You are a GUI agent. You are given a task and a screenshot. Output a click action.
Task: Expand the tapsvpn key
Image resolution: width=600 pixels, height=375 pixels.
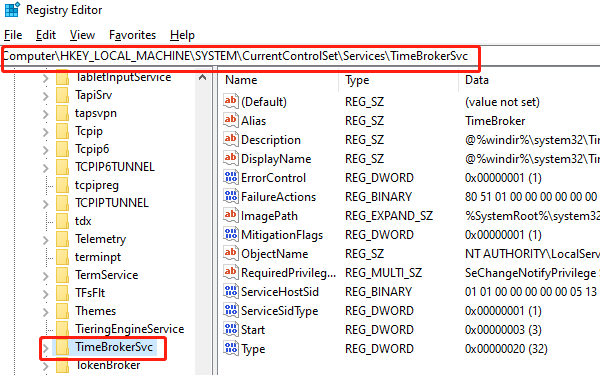(46, 114)
